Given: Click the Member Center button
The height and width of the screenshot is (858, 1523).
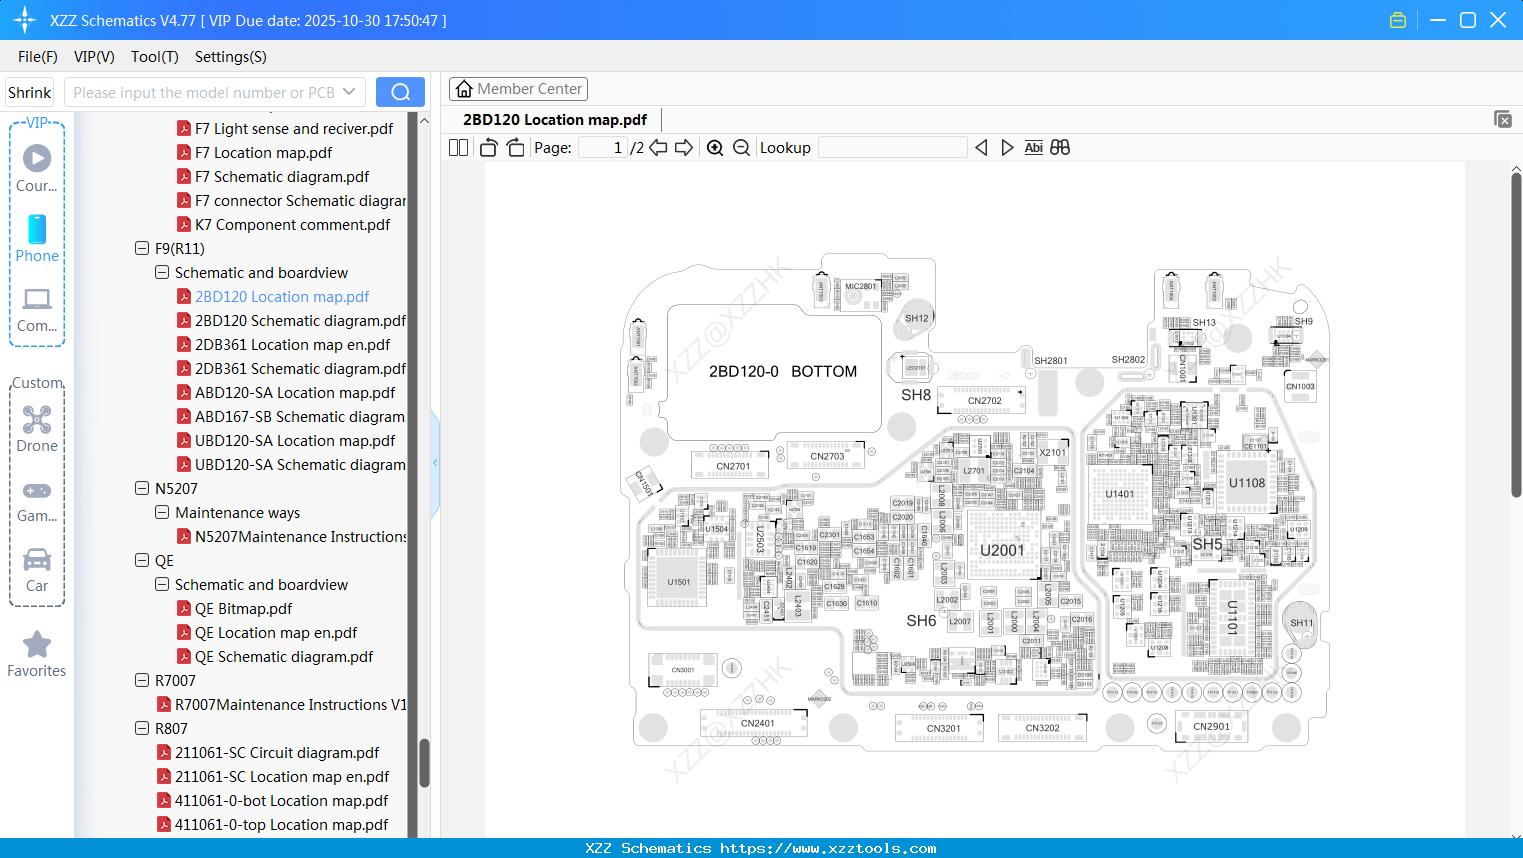Looking at the screenshot, I should (518, 89).
